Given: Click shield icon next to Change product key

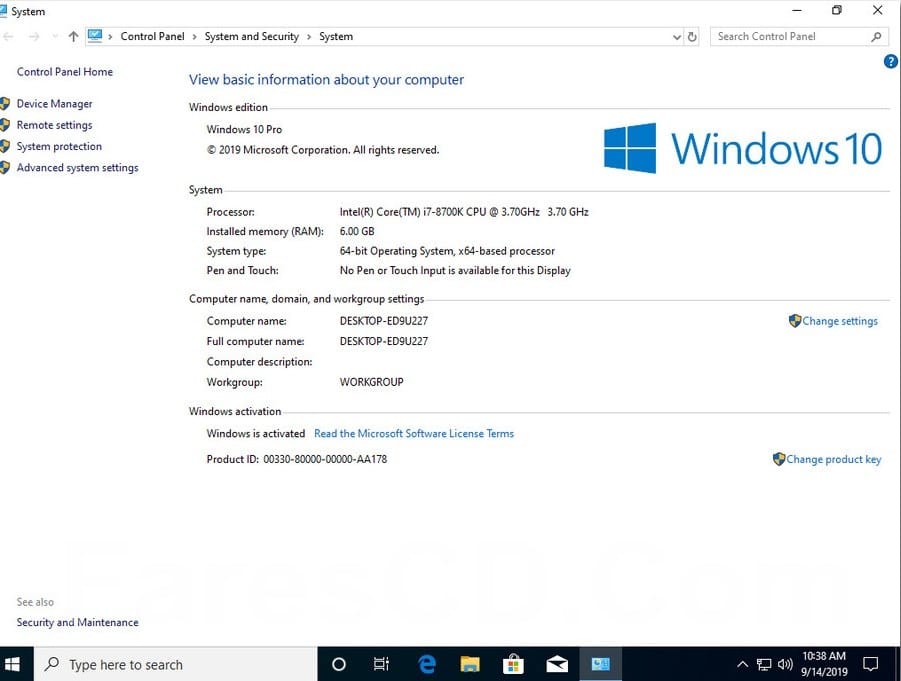Looking at the screenshot, I should tap(779, 459).
